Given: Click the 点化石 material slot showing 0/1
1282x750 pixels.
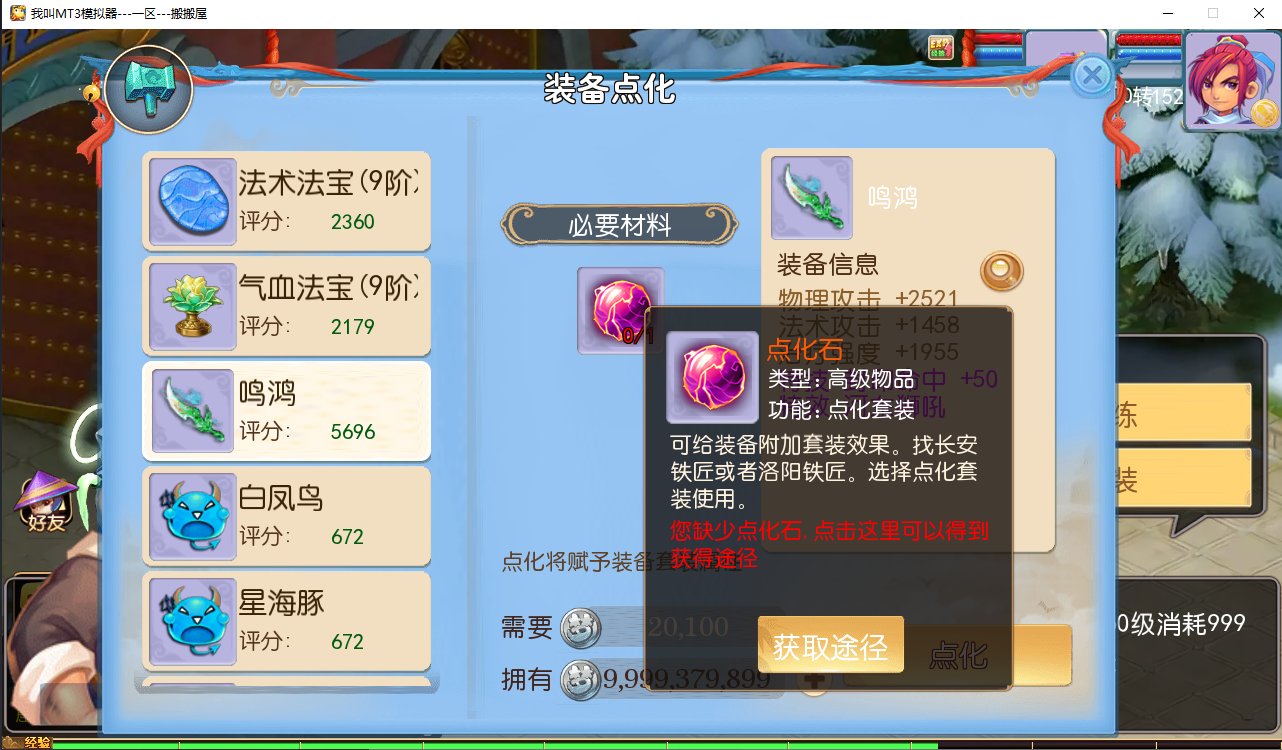Looking at the screenshot, I should click(x=620, y=310).
